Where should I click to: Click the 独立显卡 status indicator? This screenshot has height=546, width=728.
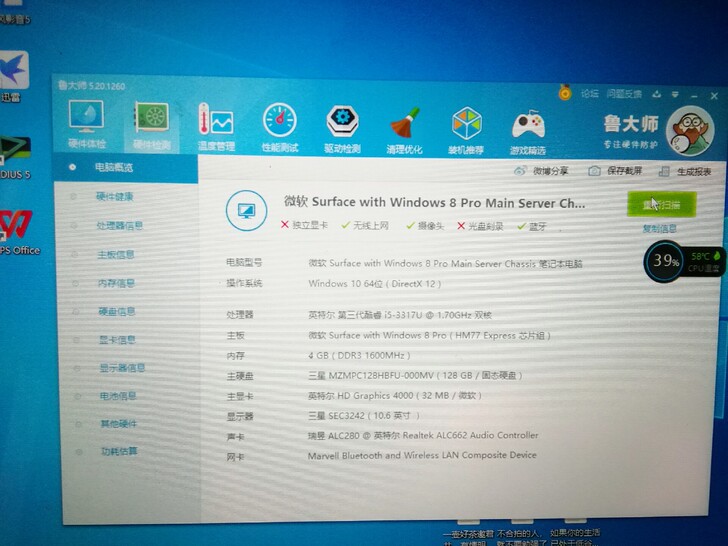tap(305, 225)
